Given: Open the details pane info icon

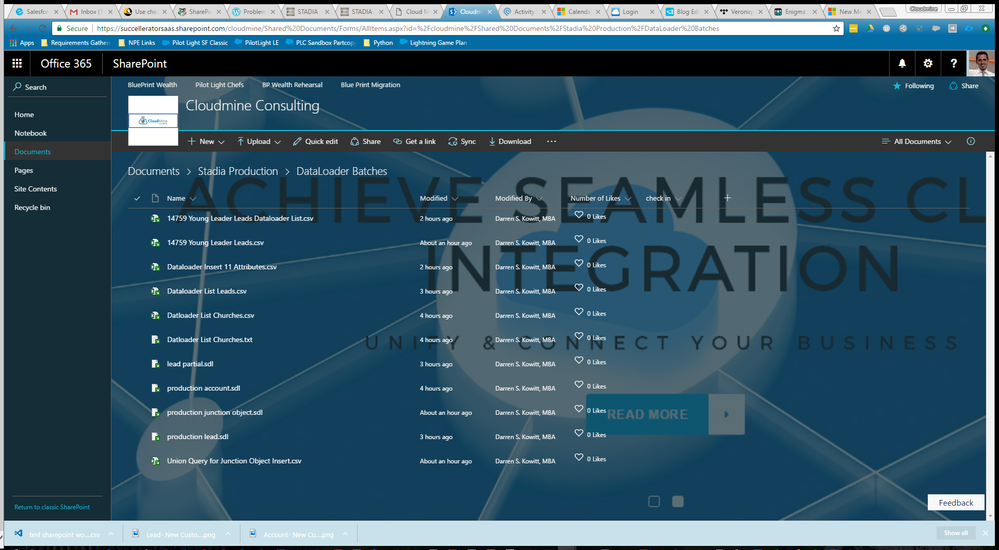Looking at the screenshot, I should 970,141.
